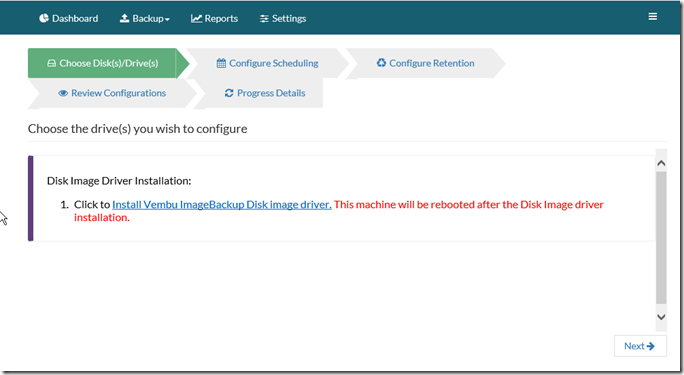Click Install Vembu ImageBackup Disk image driver link
This screenshot has height=375, width=684.
pos(222,205)
